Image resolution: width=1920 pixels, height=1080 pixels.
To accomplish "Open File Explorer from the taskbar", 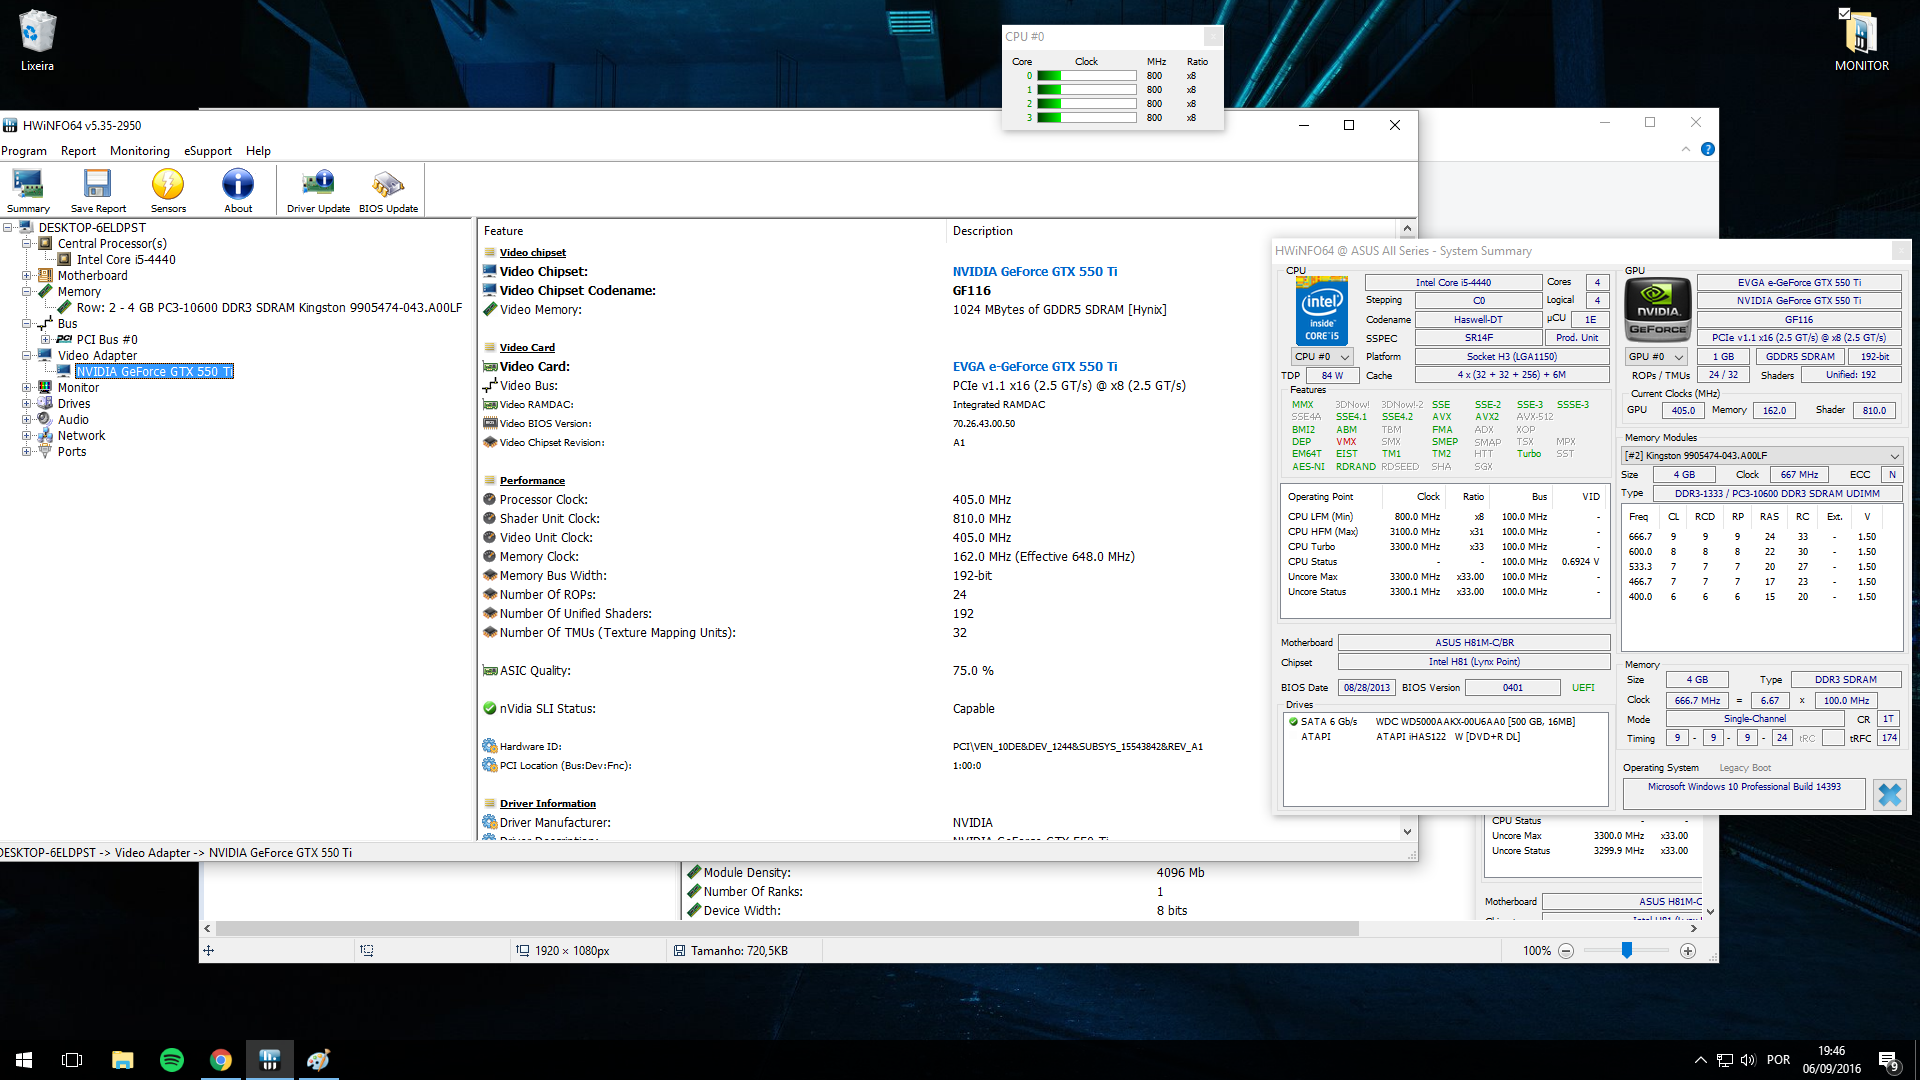I will tap(122, 1060).
